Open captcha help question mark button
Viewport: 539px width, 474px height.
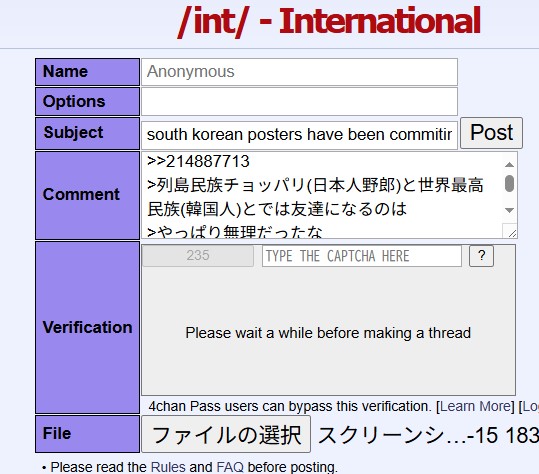481,256
